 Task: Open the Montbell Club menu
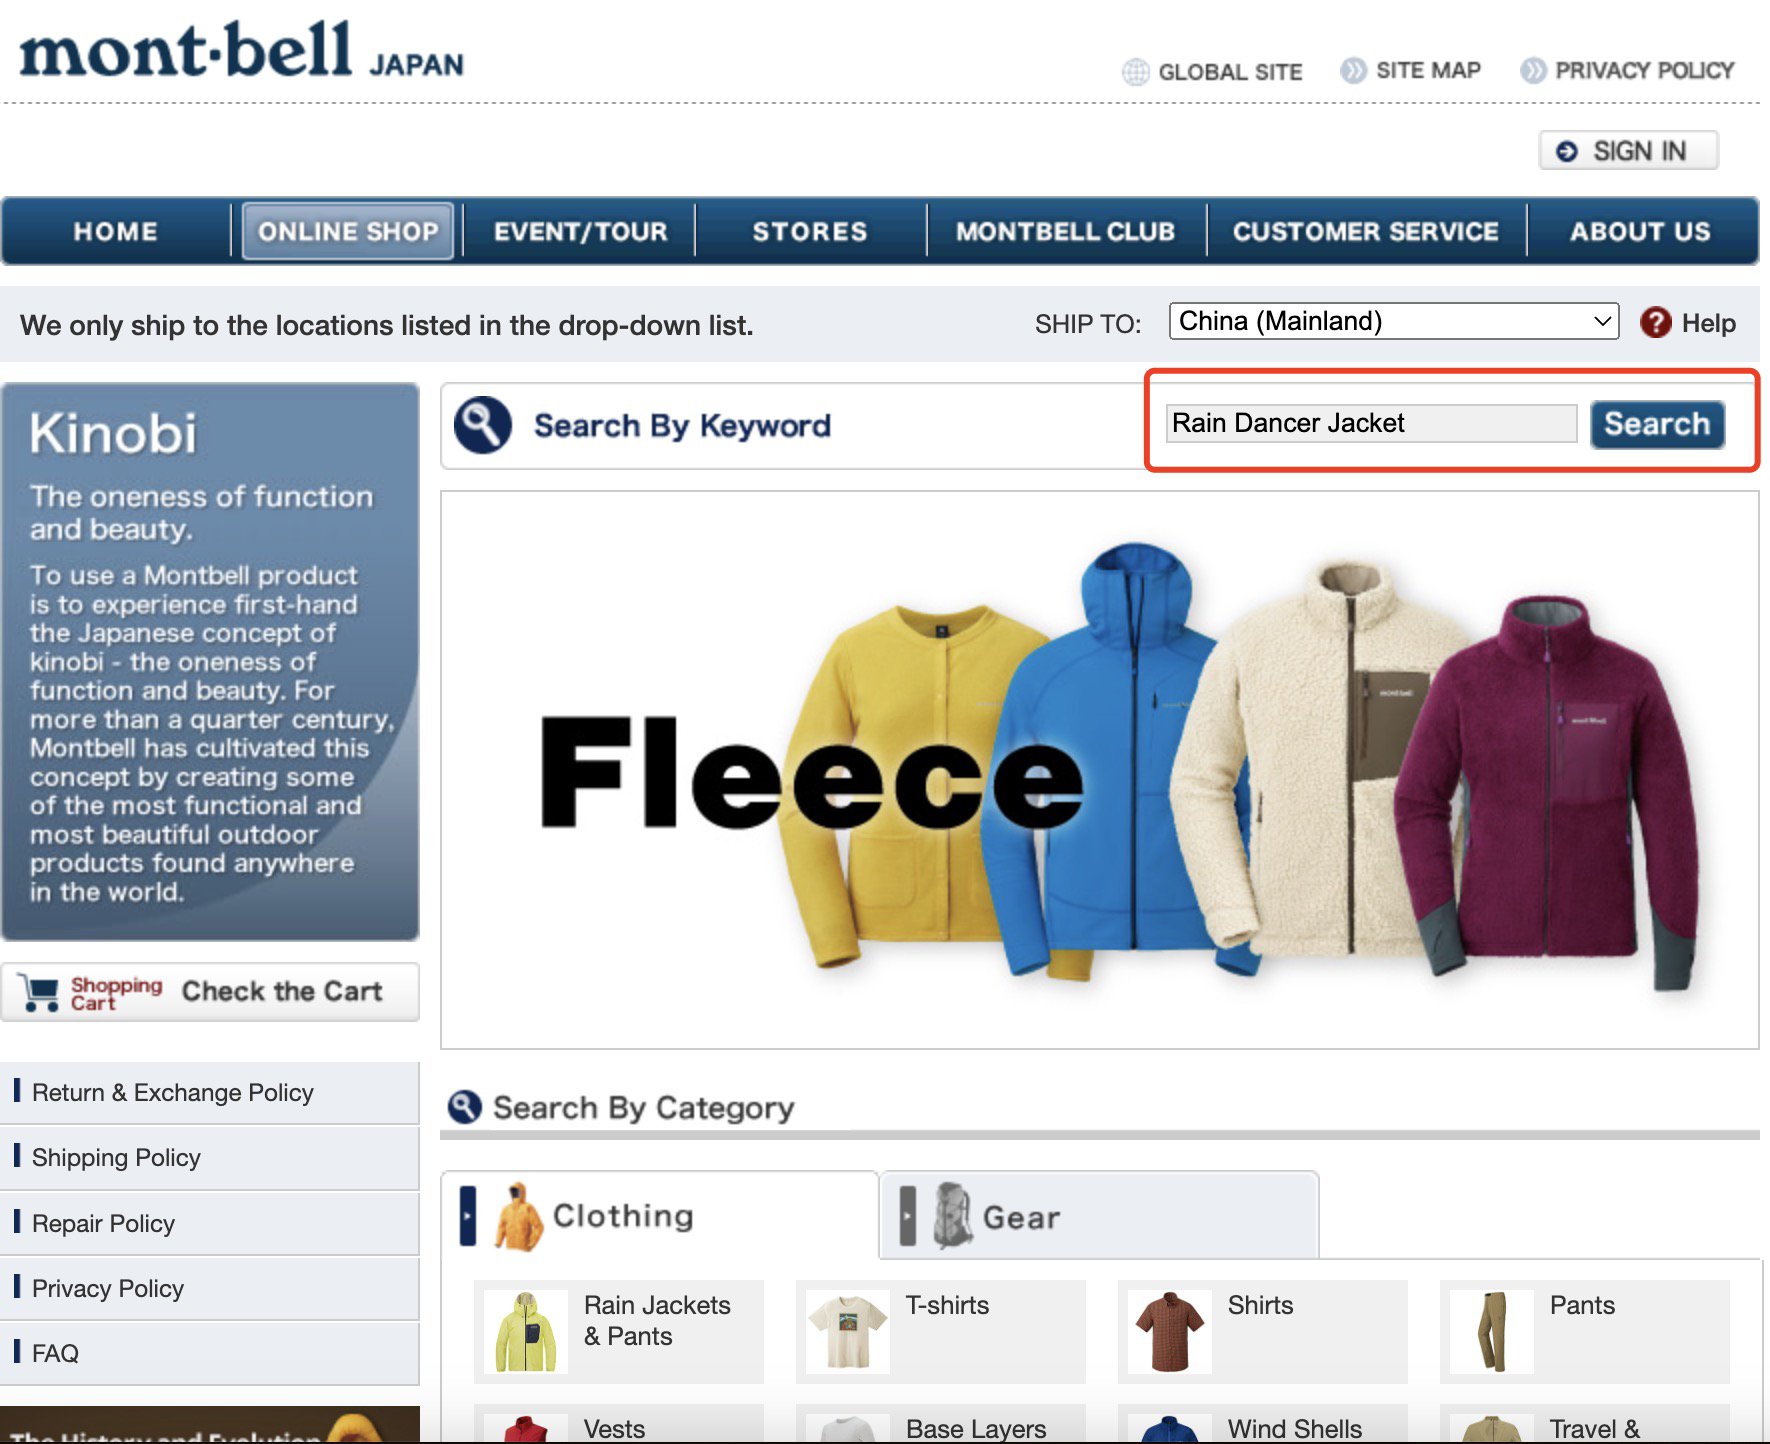click(1065, 231)
